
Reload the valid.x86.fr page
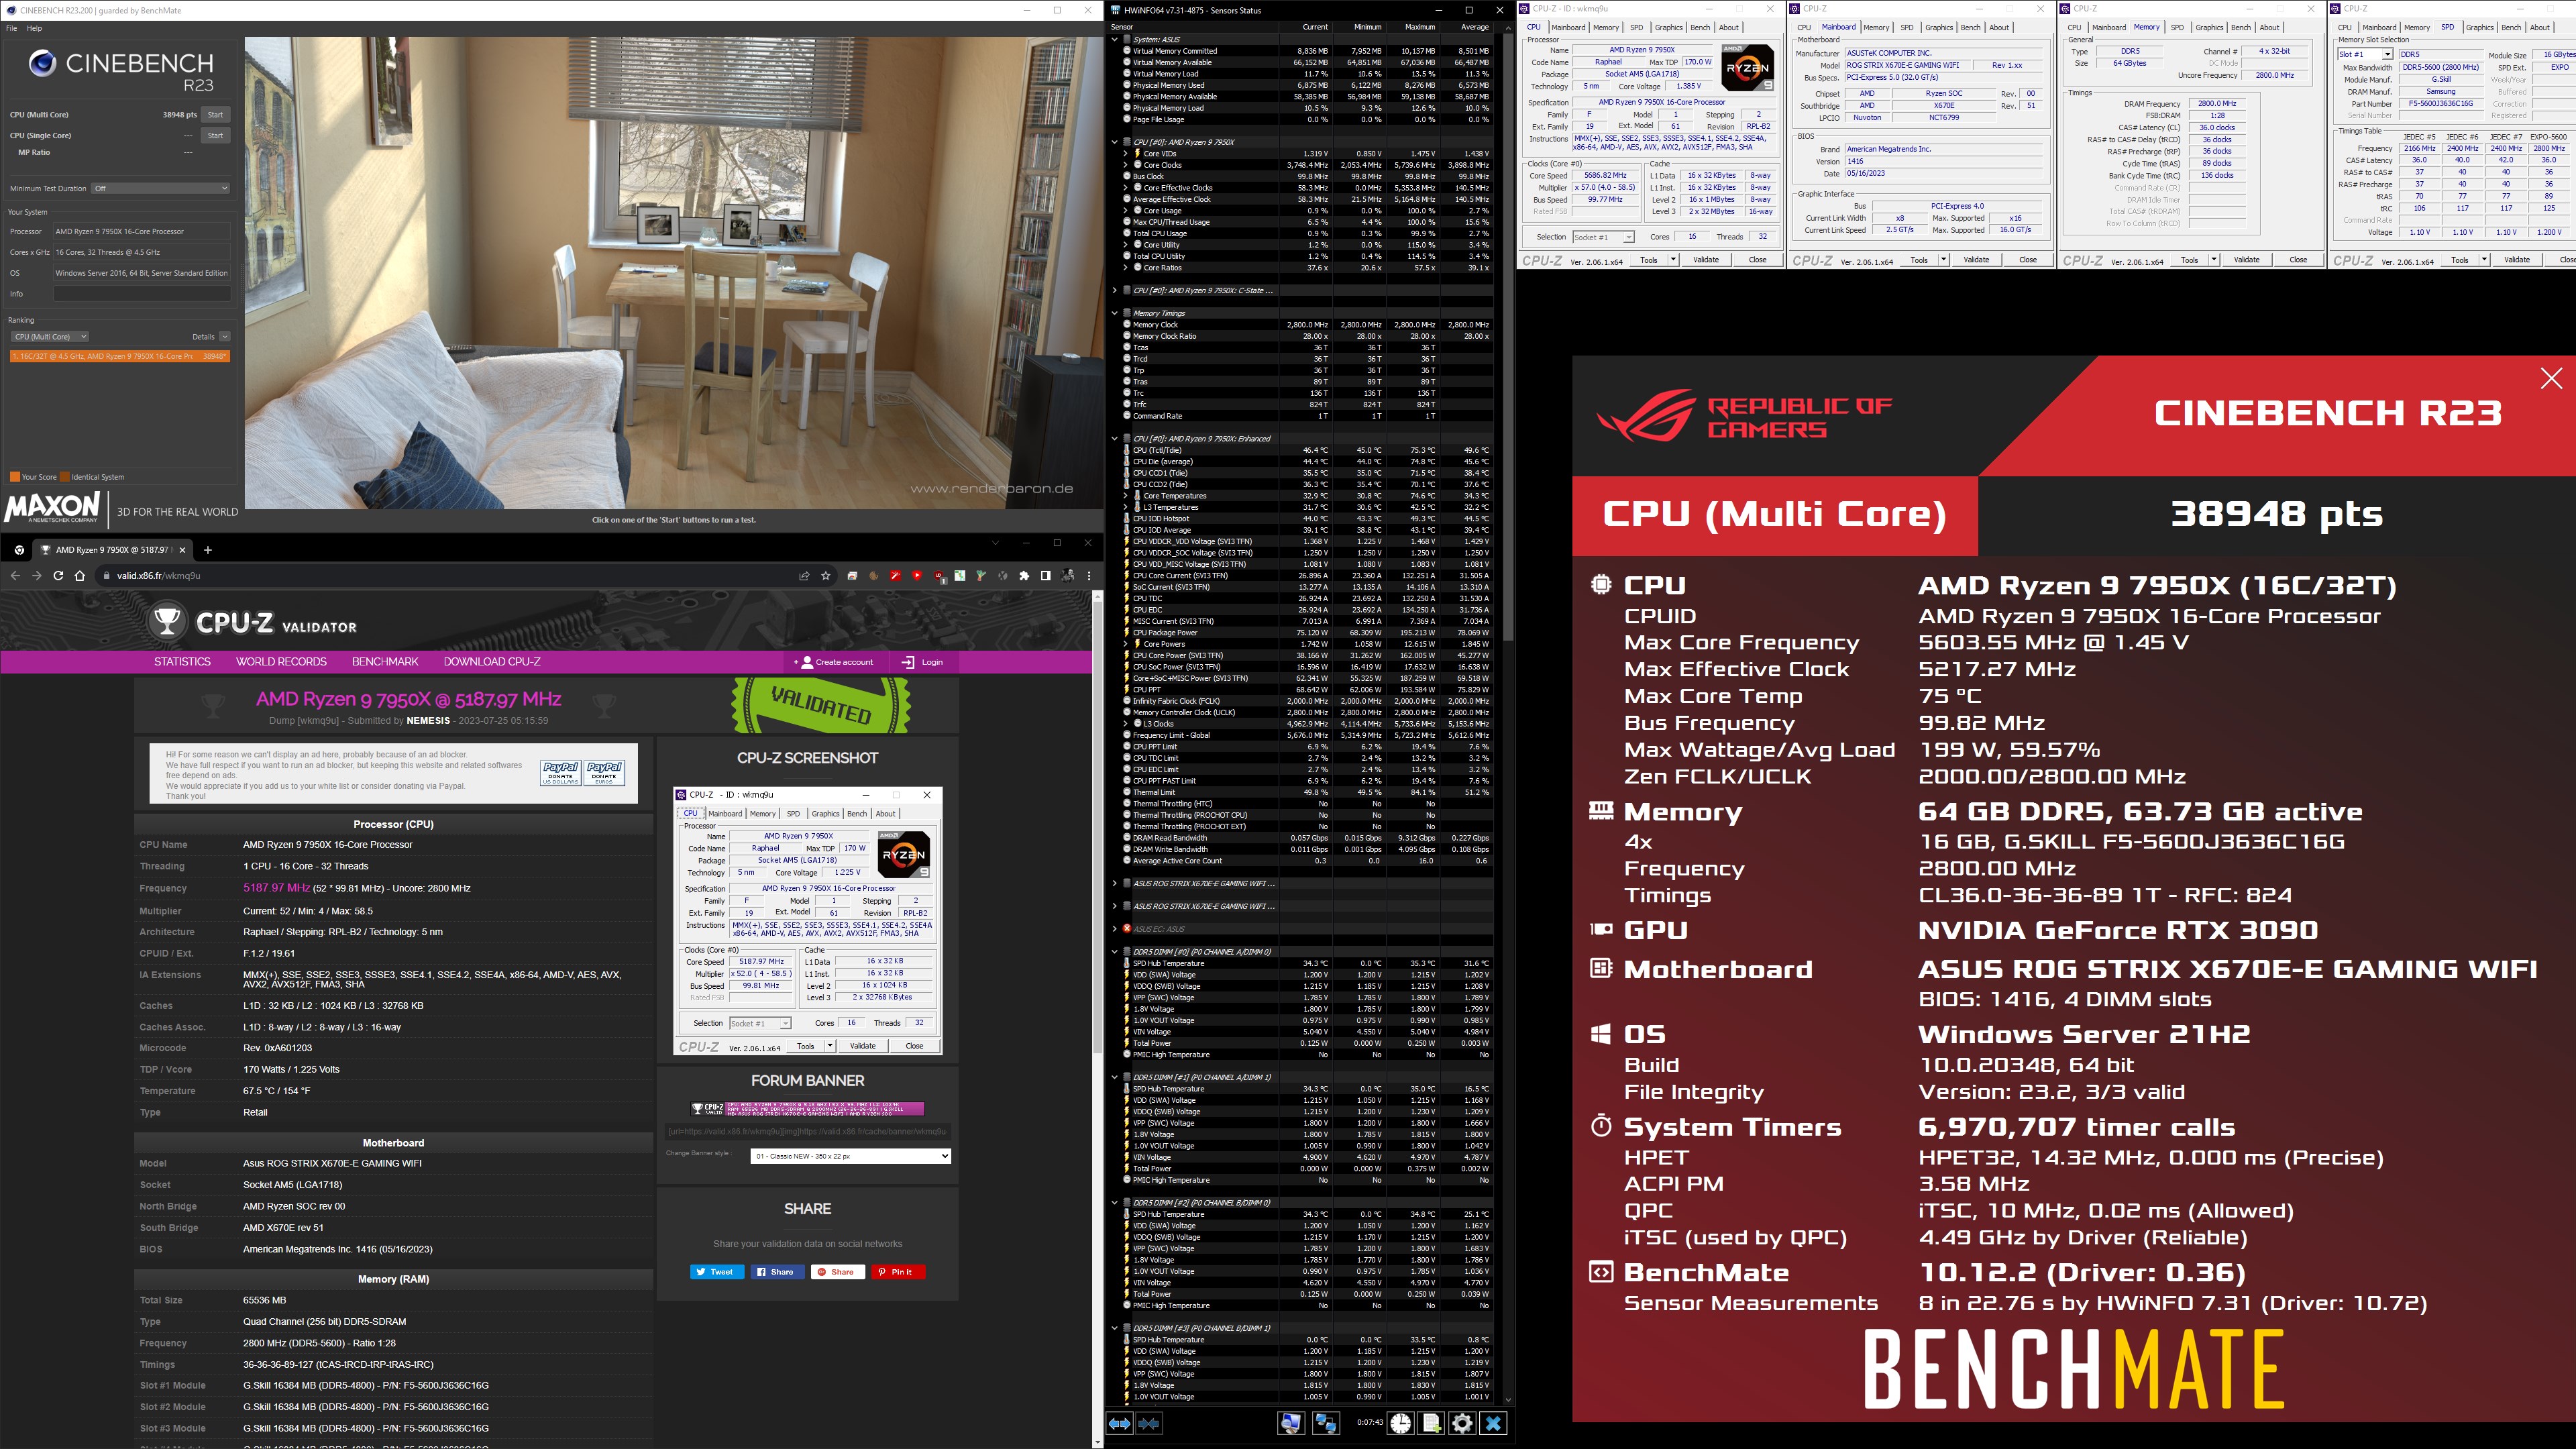58,576
